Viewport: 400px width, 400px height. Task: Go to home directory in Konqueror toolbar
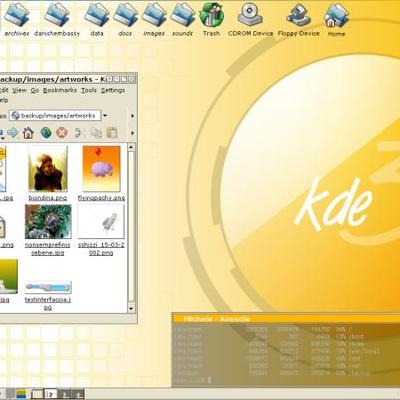point(28,133)
